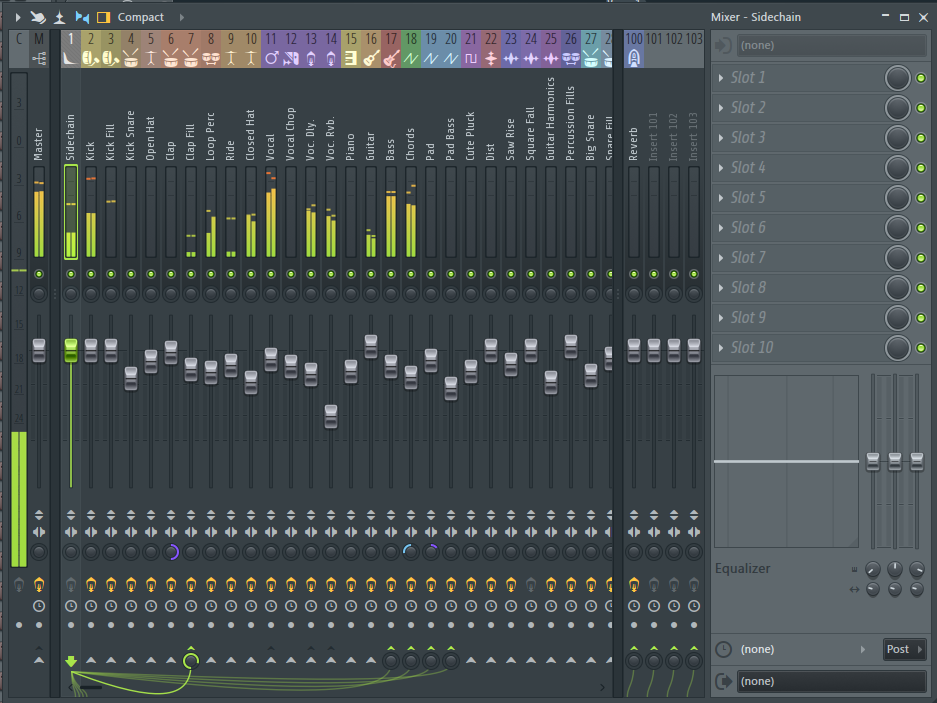The image size is (937, 703).
Task: Click the Voc. Rvb. volume fader
Action: coord(331,417)
